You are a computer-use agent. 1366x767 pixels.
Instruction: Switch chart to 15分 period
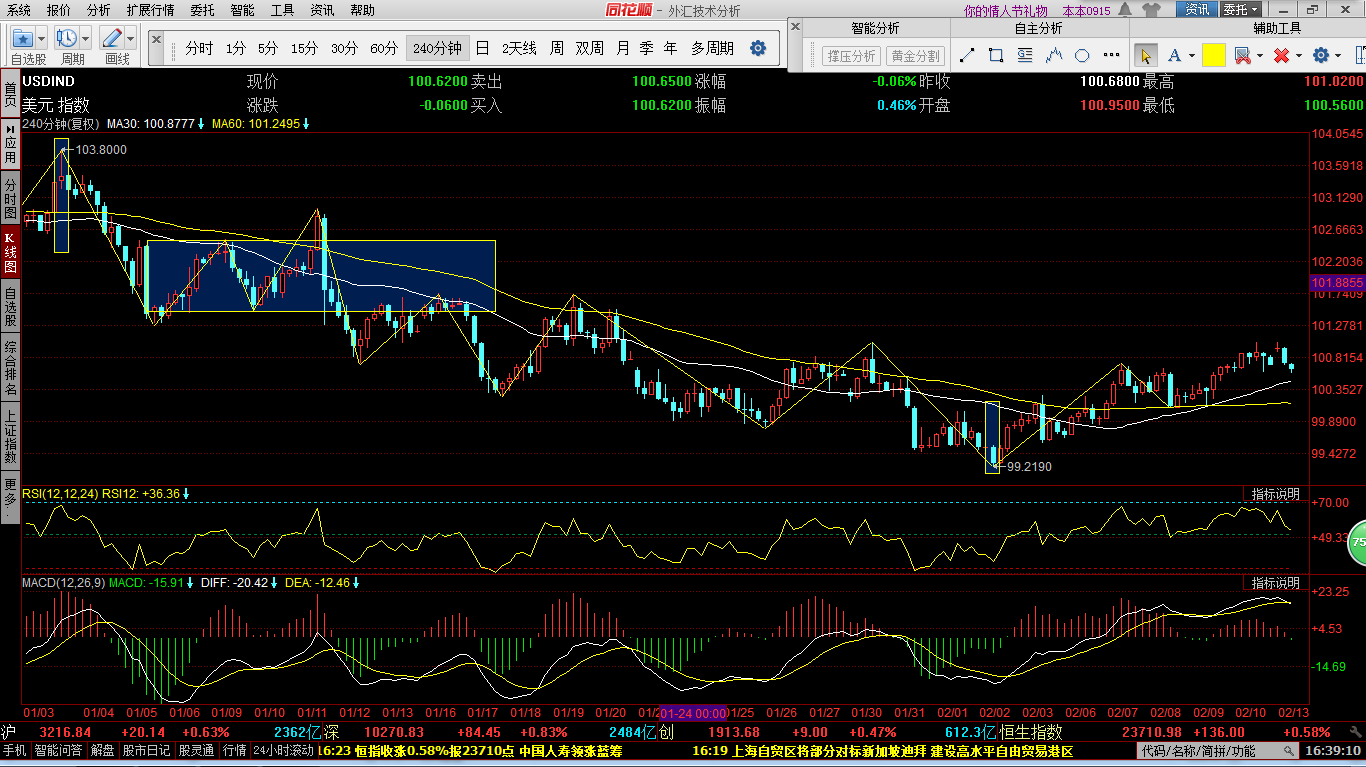click(304, 48)
